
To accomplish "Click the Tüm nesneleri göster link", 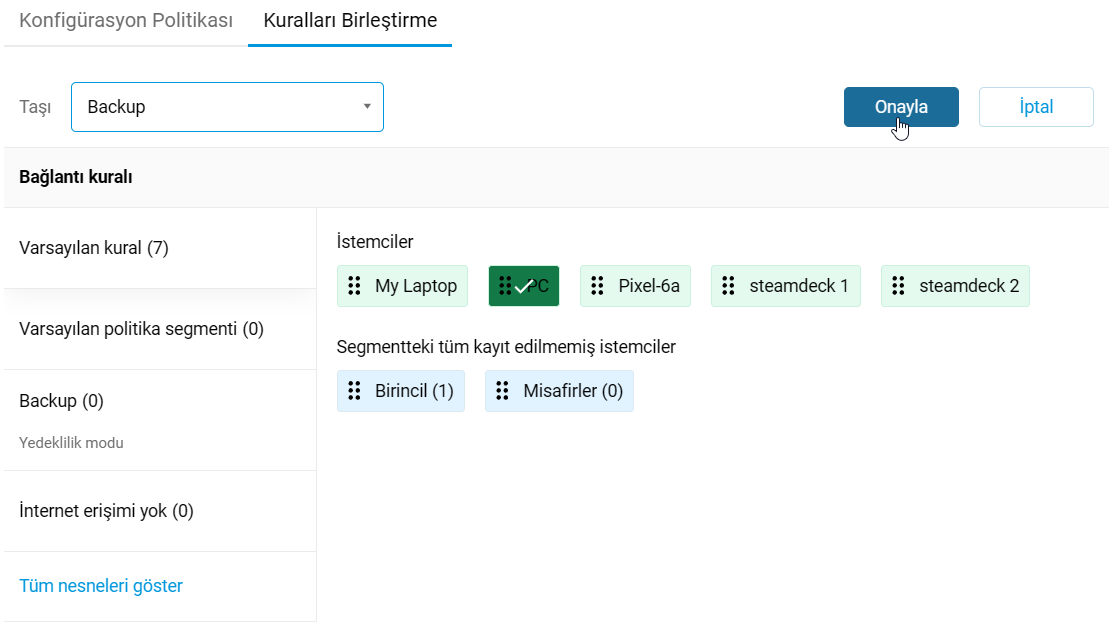I will [x=101, y=586].
